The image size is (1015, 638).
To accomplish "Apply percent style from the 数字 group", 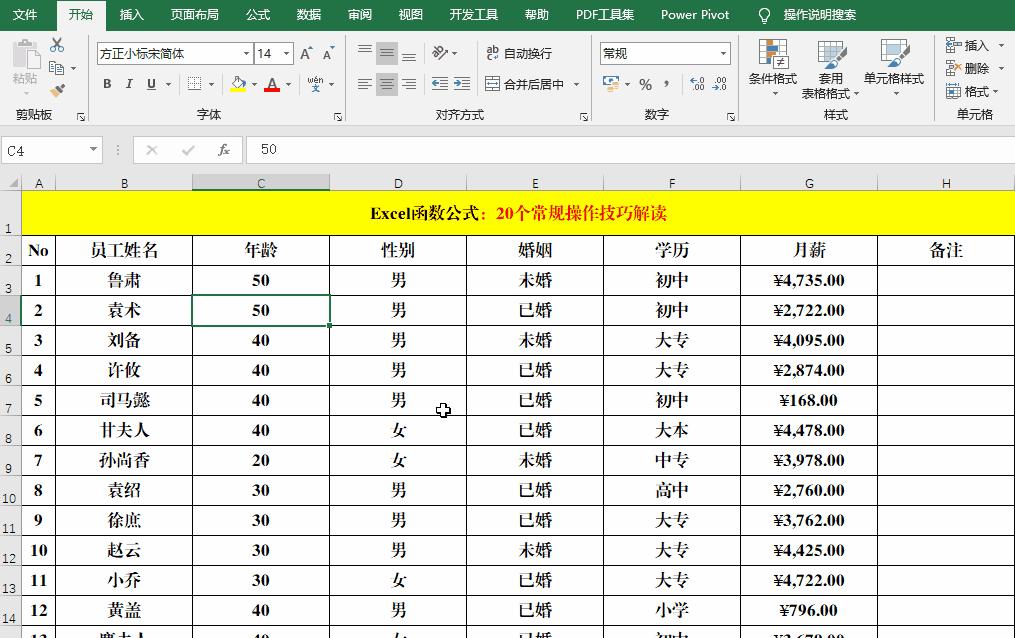I will coord(646,84).
